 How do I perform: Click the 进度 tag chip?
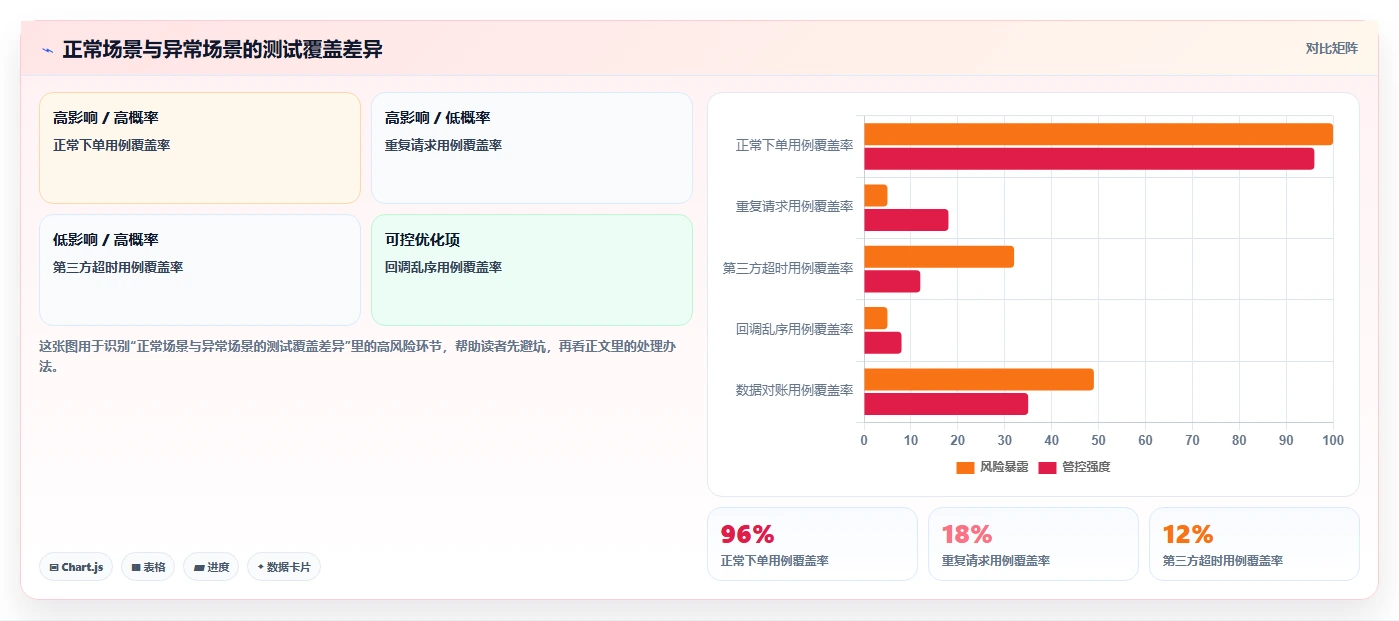coord(211,567)
